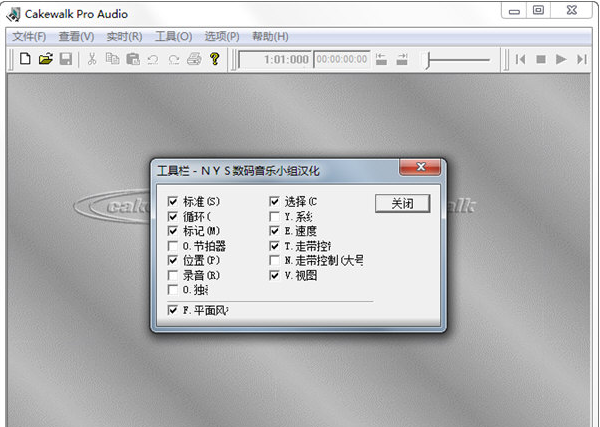Uncheck the T.走带控 checkbox
600x427 pixels.
(274, 246)
